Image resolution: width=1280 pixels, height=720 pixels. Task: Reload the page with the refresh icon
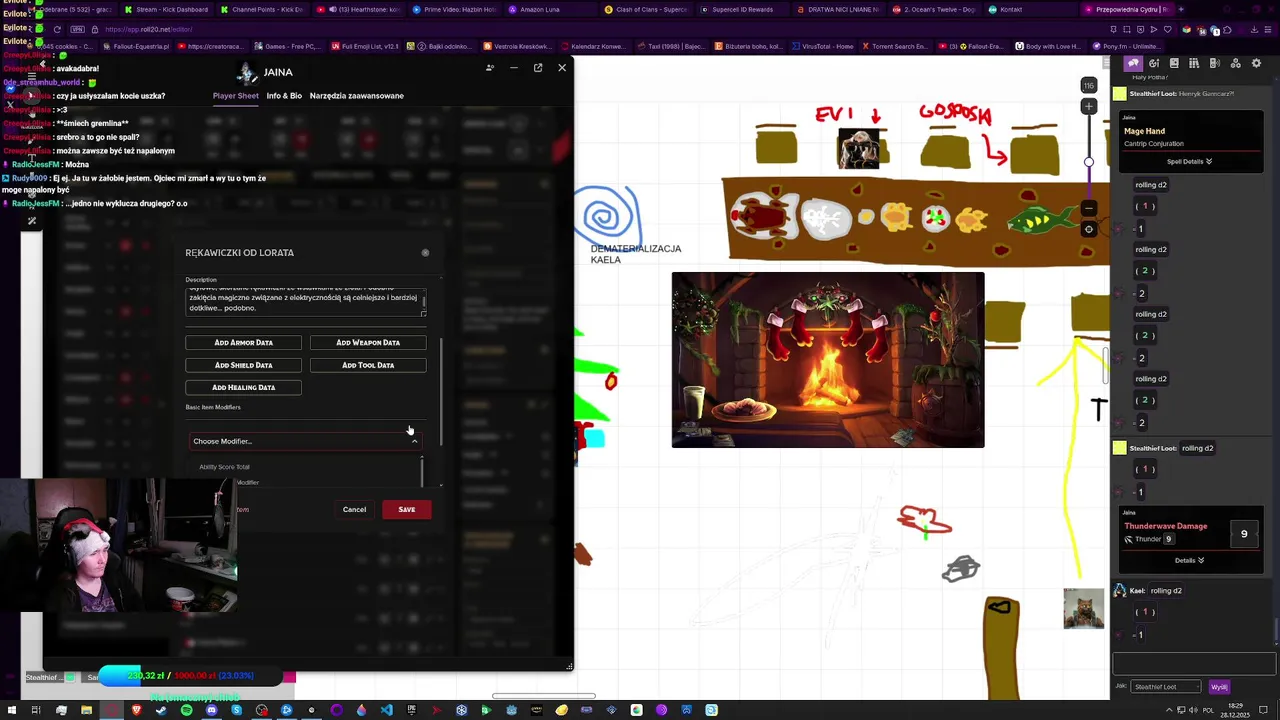57,30
